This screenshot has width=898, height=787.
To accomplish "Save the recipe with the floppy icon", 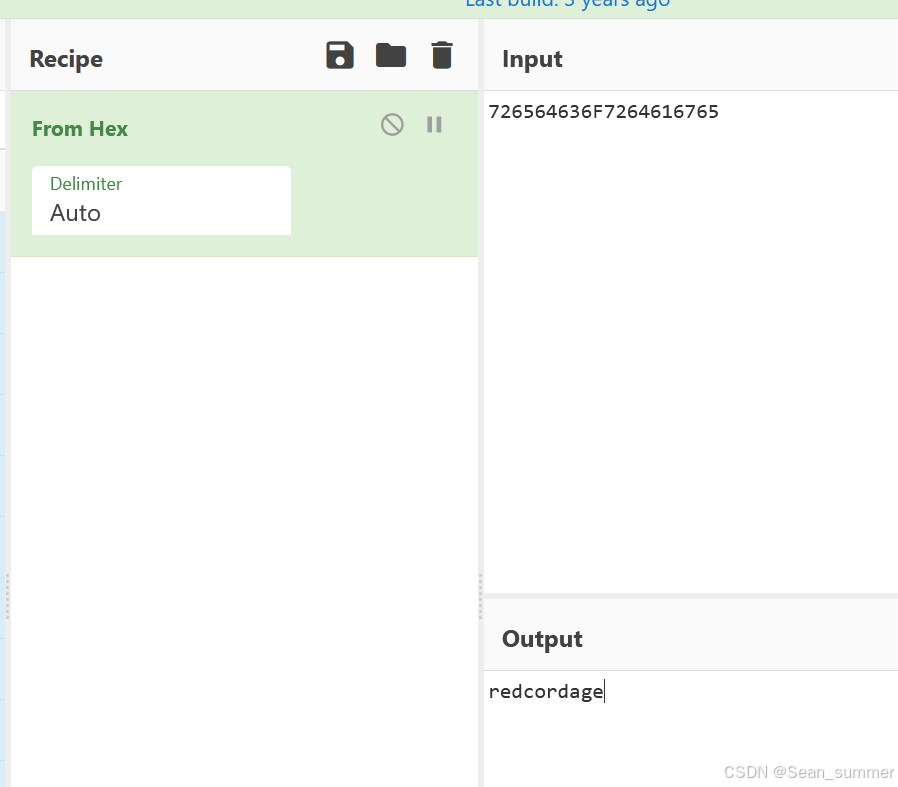I will [x=340, y=56].
